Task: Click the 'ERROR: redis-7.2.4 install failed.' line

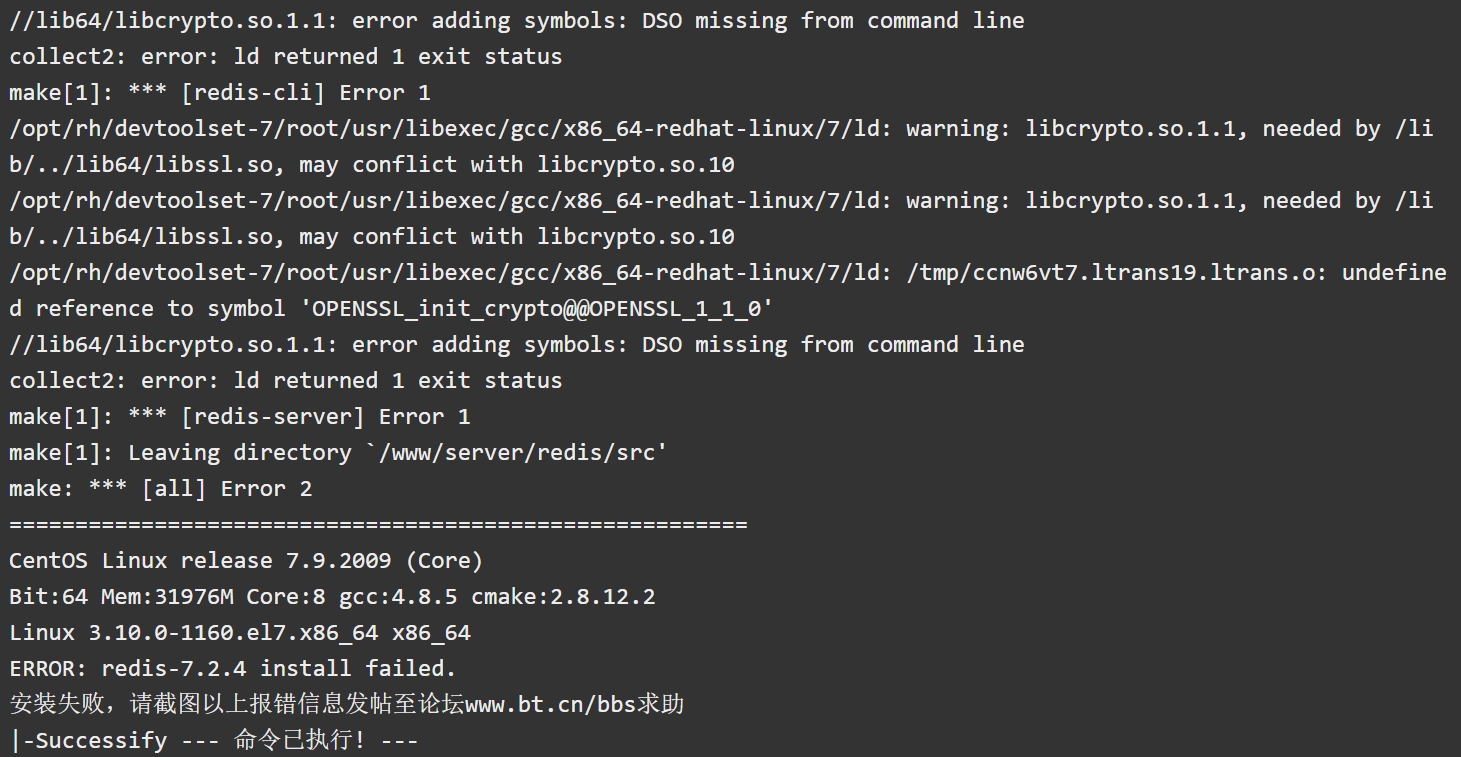Action: [x=232, y=668]
